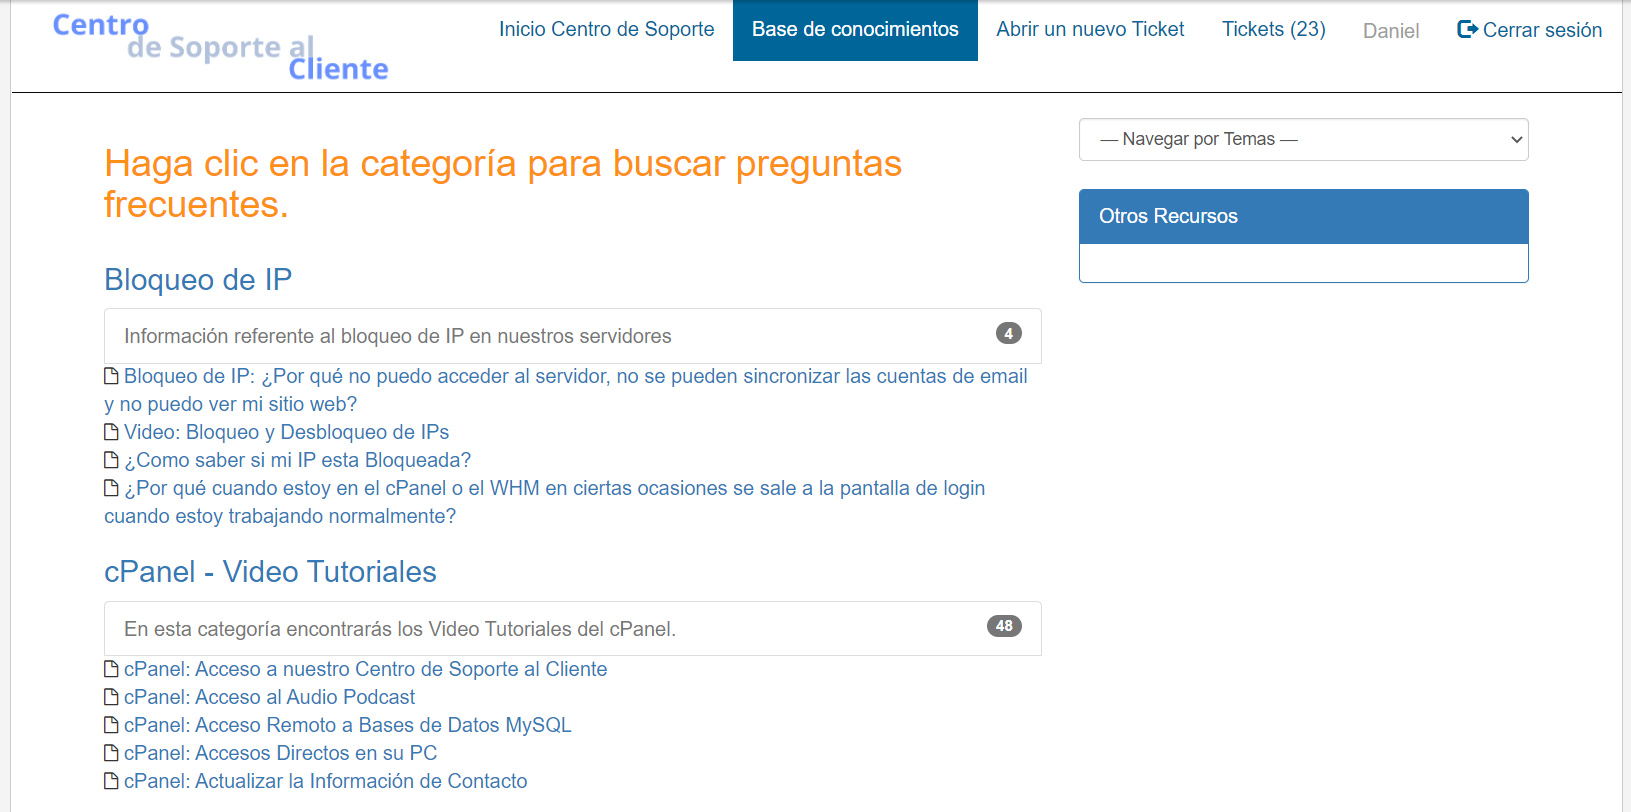Viewport: 1631px width, 812px height.
Task: Click the Otros Recursos panel header
Action: (x=1303, y=216)
